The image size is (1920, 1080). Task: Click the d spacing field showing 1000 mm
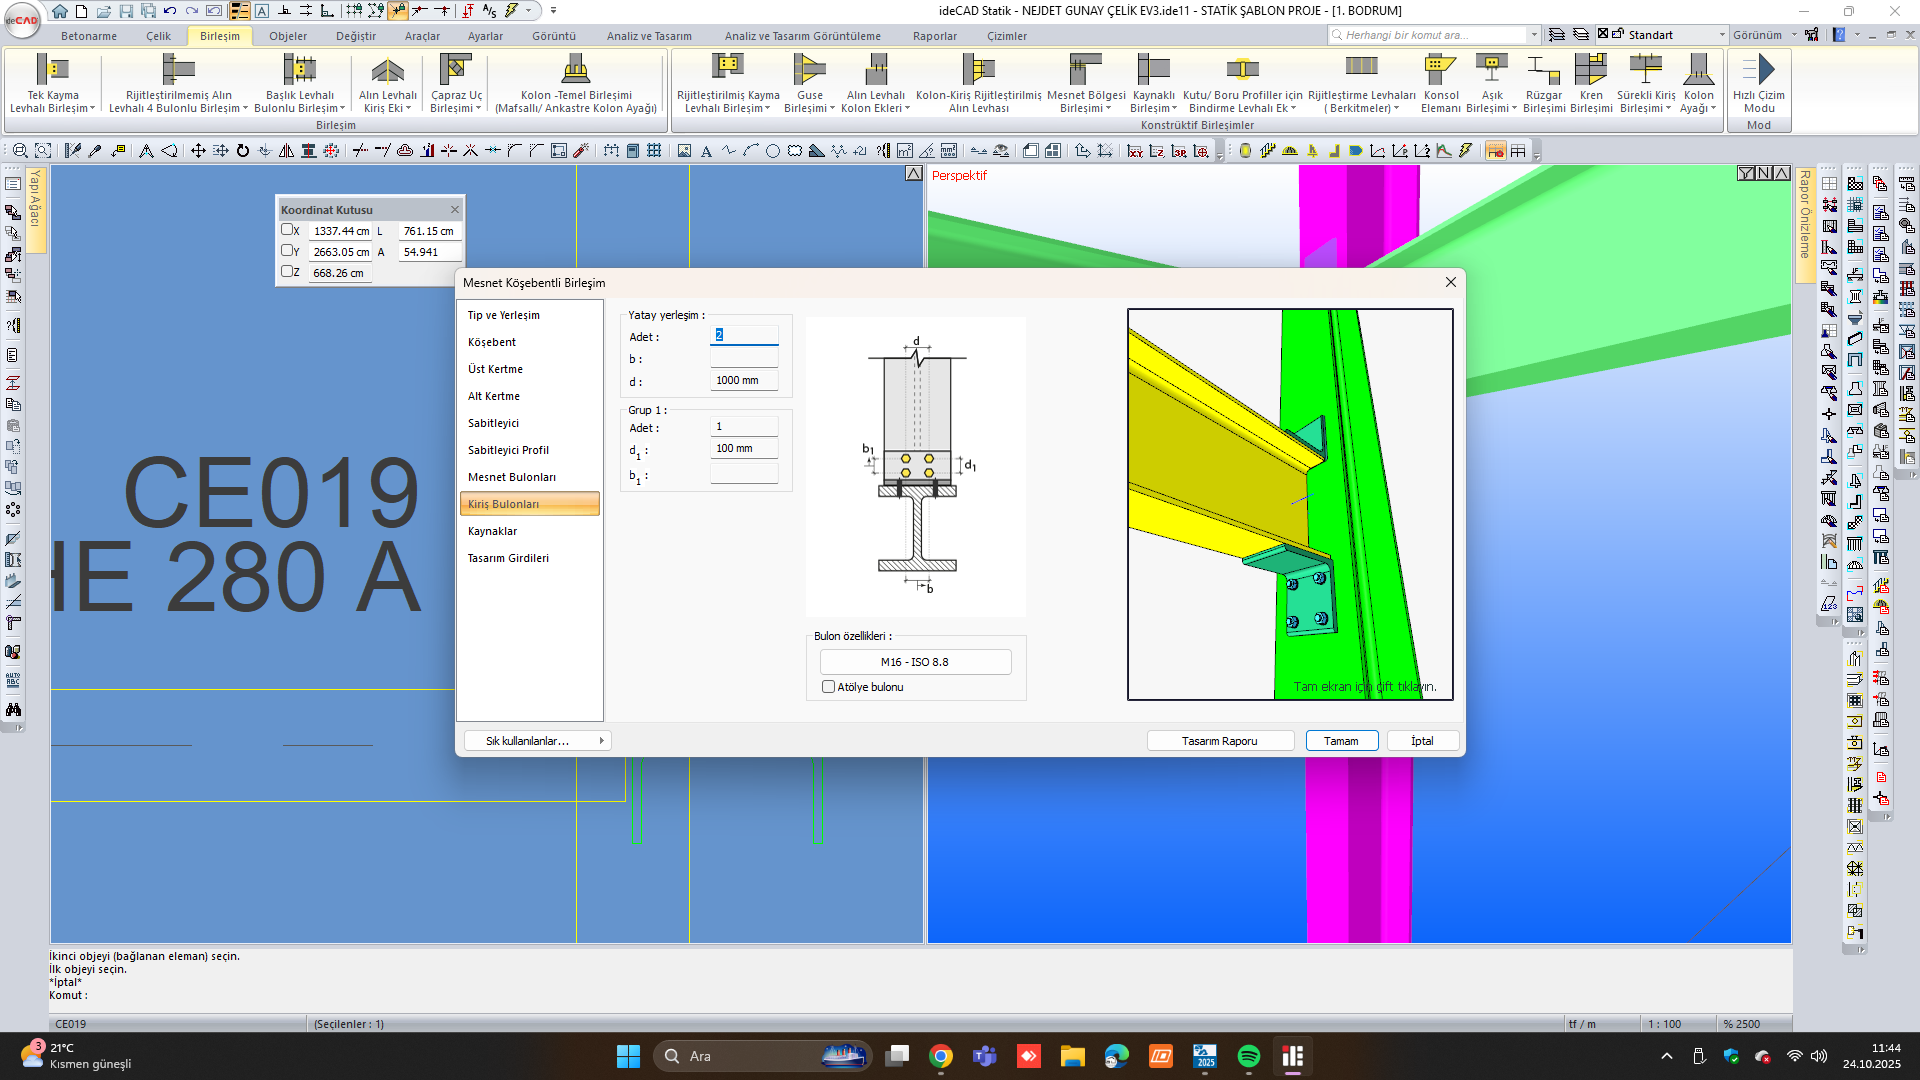pos(743,380)
